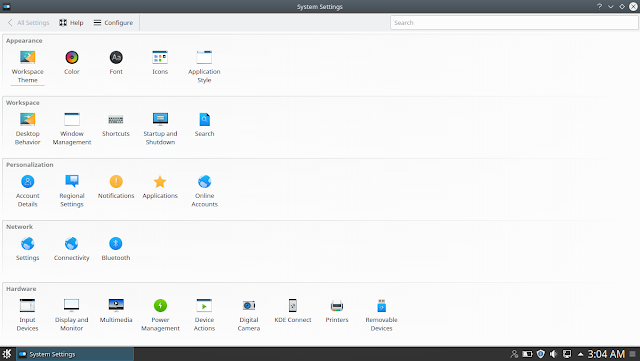
Task: Open the network monitor tray icon
Action: (x=567, y=354)
